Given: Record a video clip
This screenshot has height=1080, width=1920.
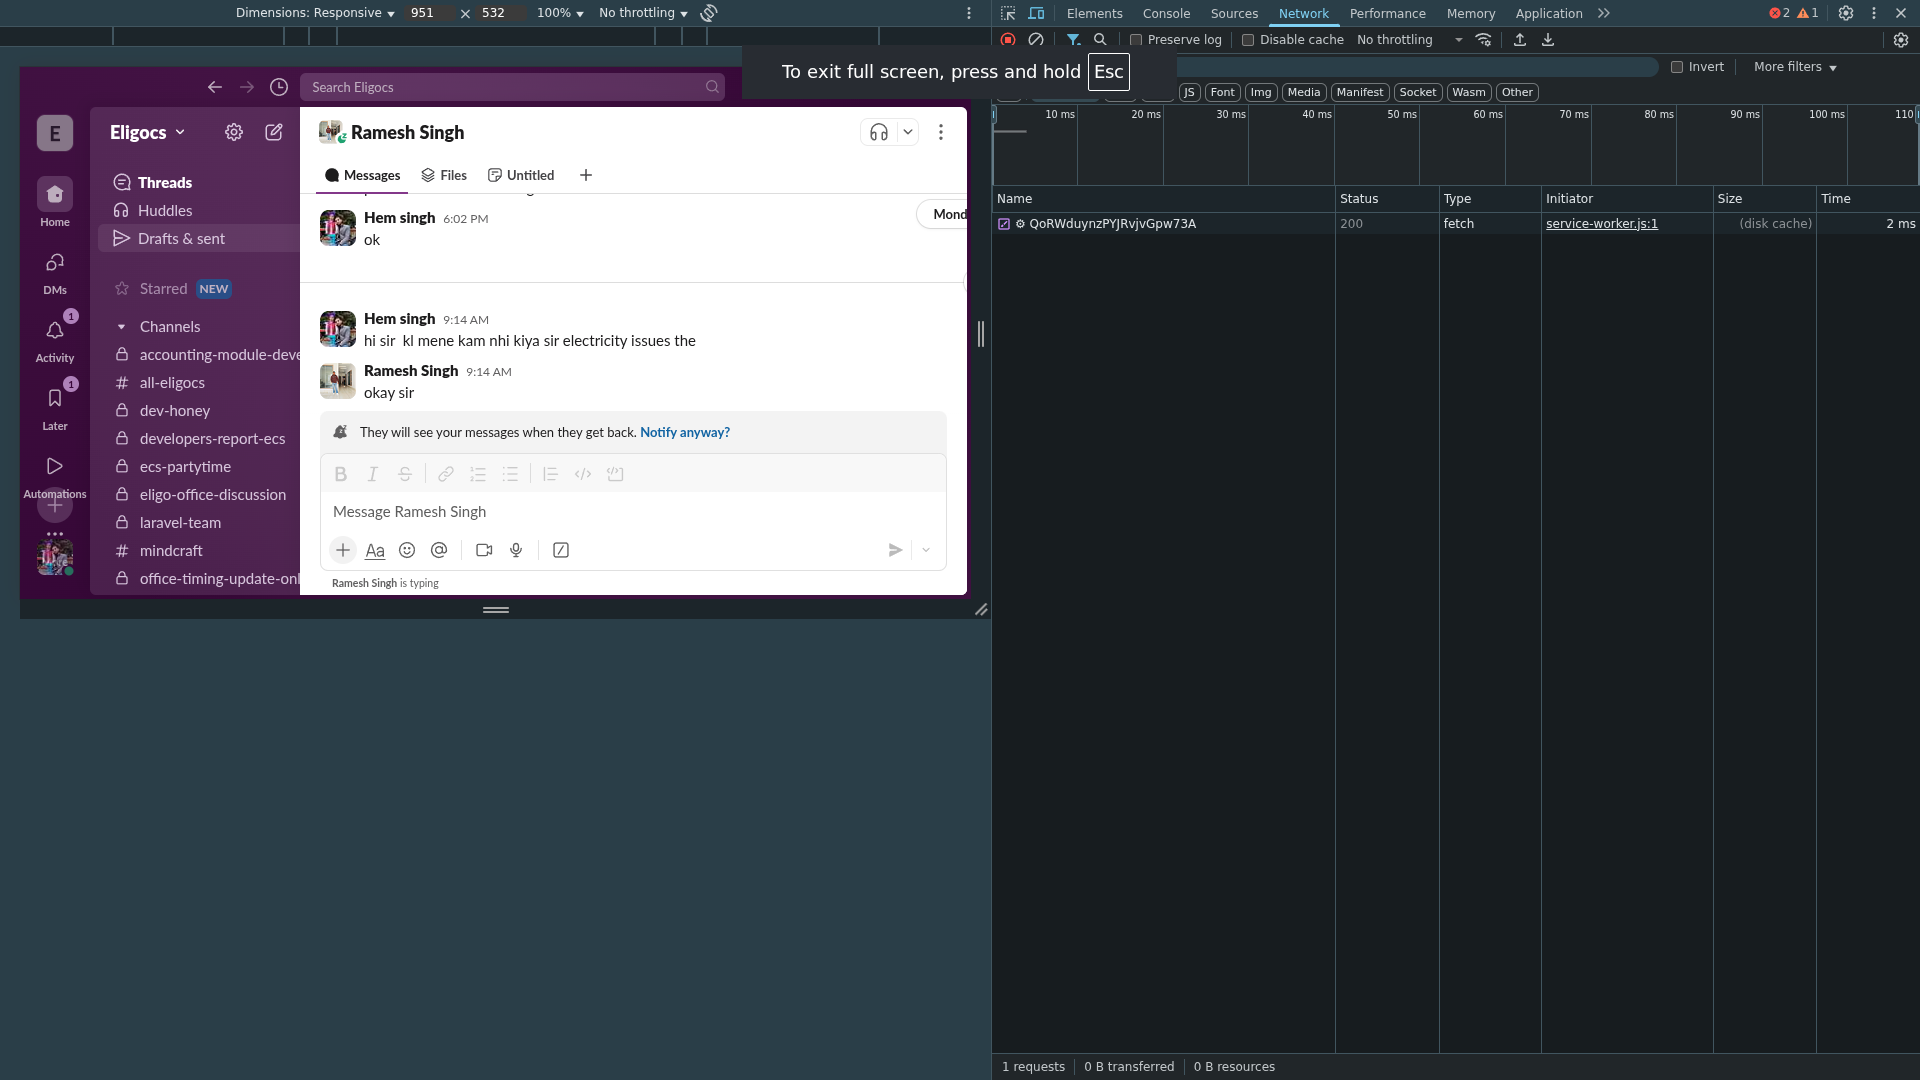Looking at the screenshot, I should pos(484,550).
